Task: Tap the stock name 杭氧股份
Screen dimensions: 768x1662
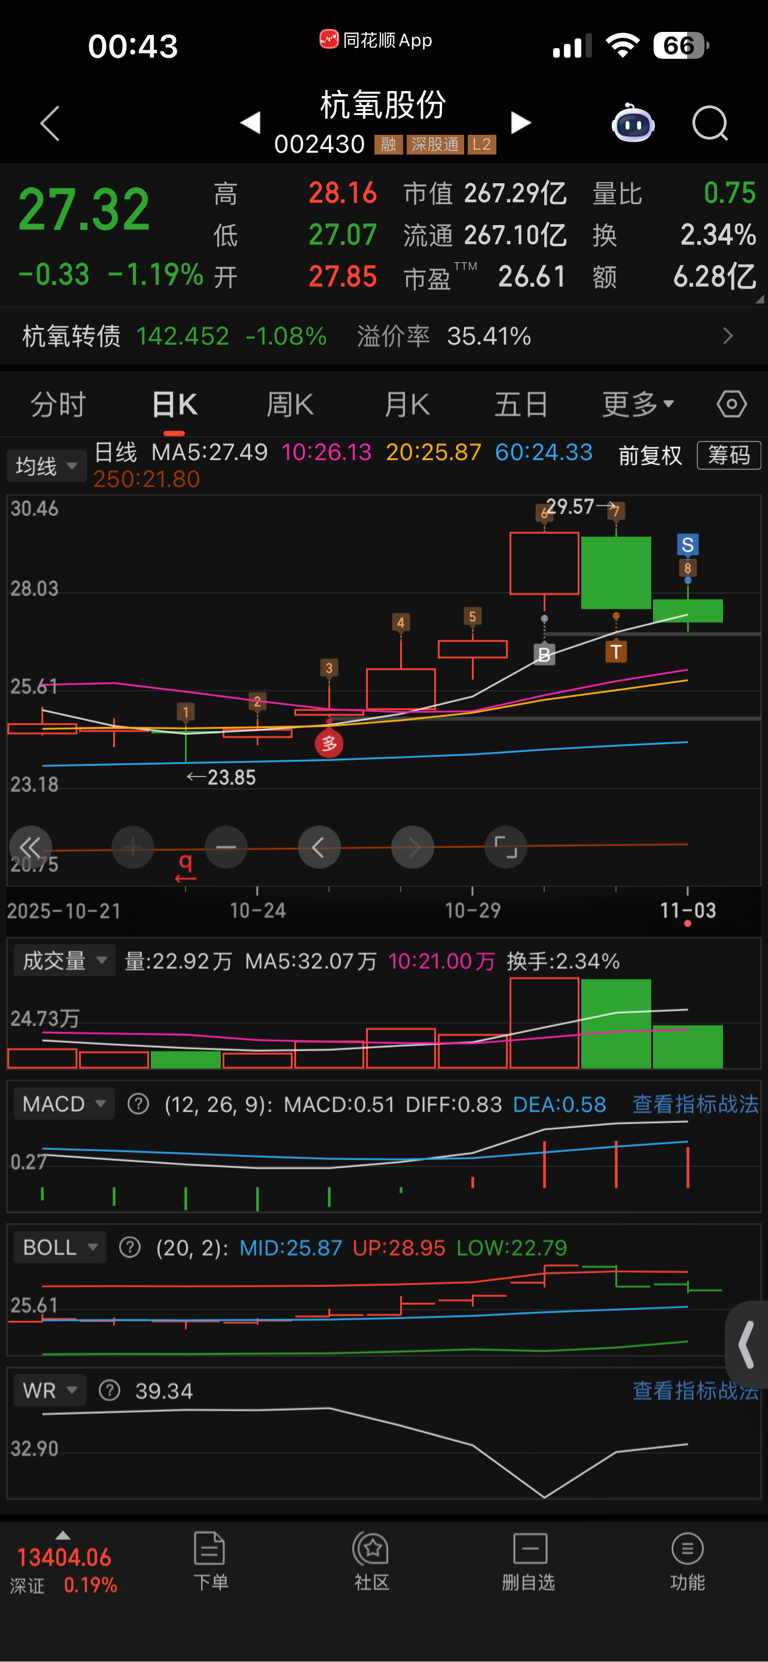Action: pos(383,104)
